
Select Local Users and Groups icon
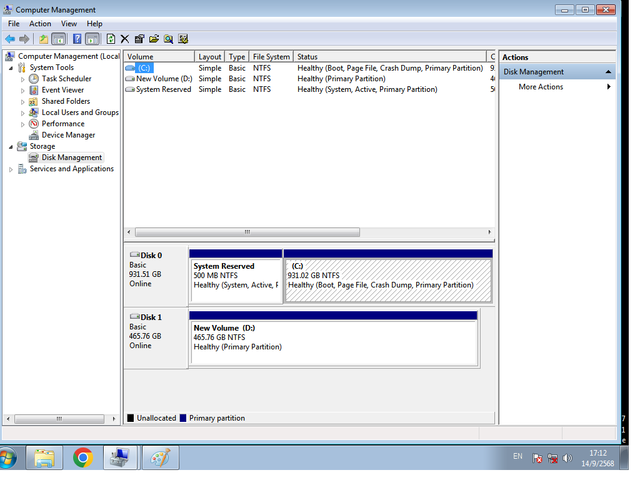[x=34, y=113]
